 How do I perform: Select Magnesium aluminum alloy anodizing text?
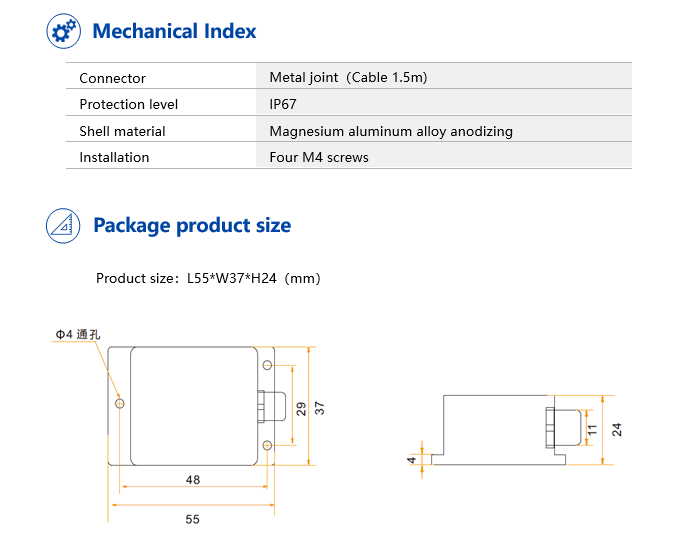[x=391, y=131]
